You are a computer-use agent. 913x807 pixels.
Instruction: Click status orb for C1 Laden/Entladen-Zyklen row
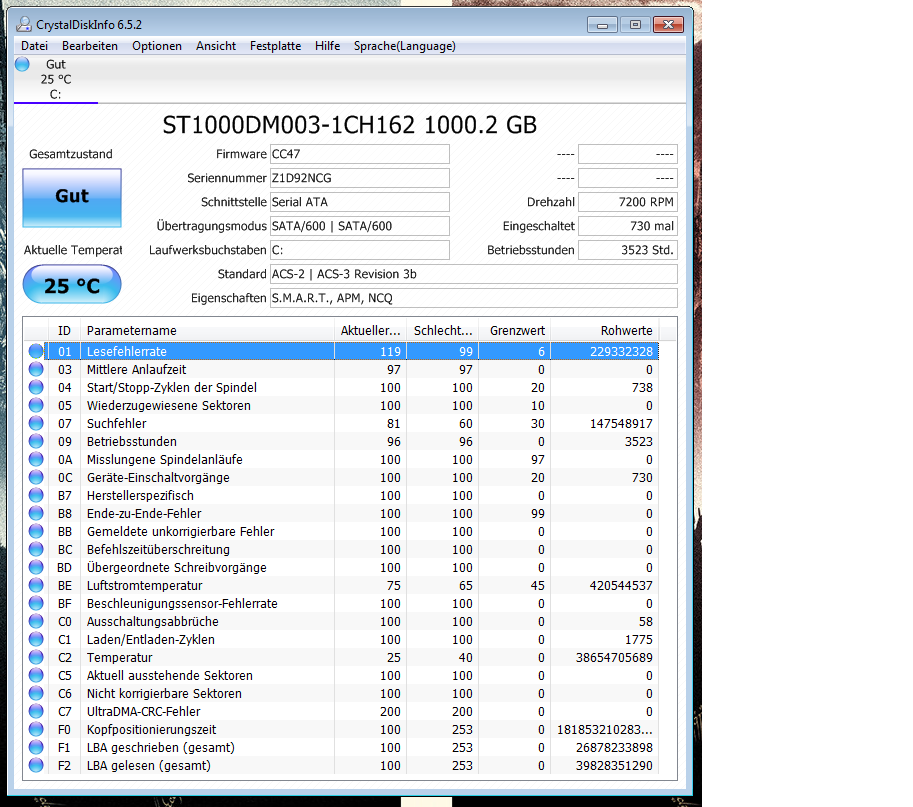[x=36, y=639]
